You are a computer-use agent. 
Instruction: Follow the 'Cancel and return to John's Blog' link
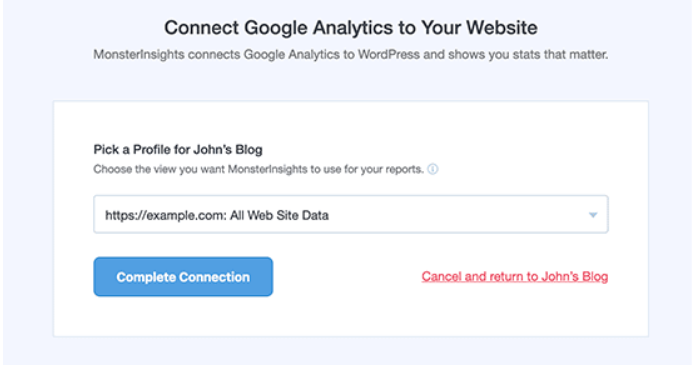pos(515,277)
